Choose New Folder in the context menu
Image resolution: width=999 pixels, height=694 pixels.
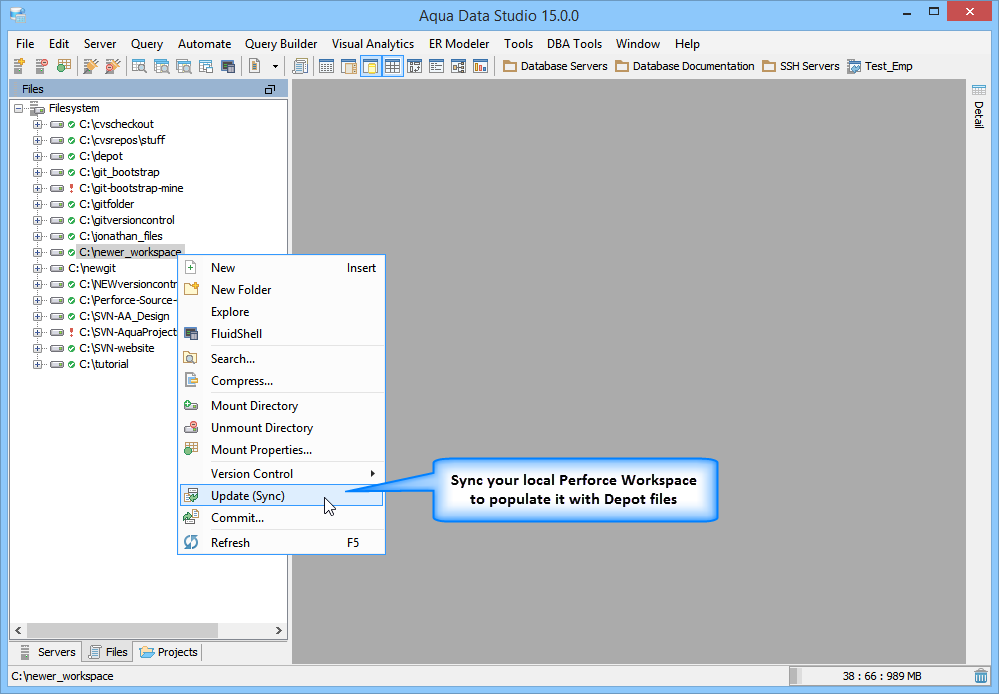[x=282, y=289]
